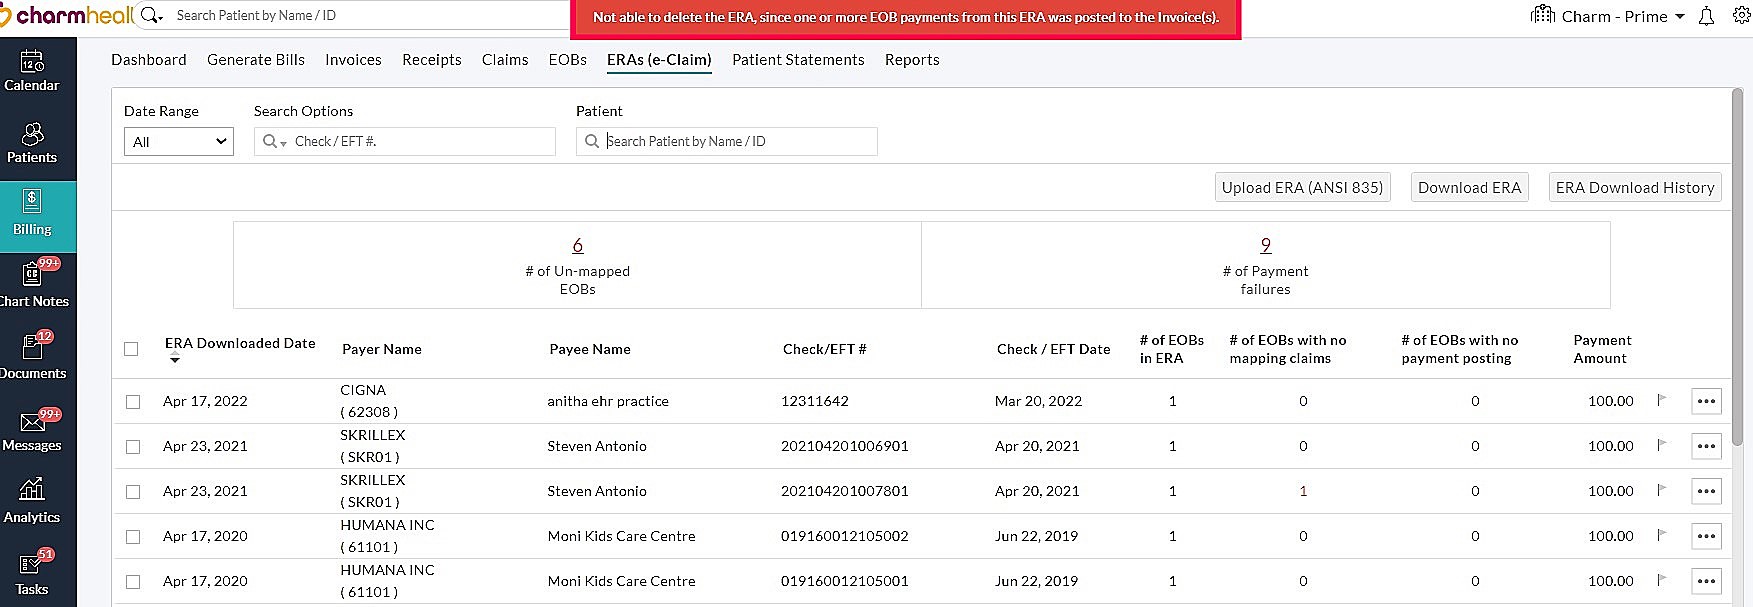Viewport: 1753px width, 607px height.
Task: Open the Documents sidebar icon
Action: pyautogui.click(x=32, y=358)
